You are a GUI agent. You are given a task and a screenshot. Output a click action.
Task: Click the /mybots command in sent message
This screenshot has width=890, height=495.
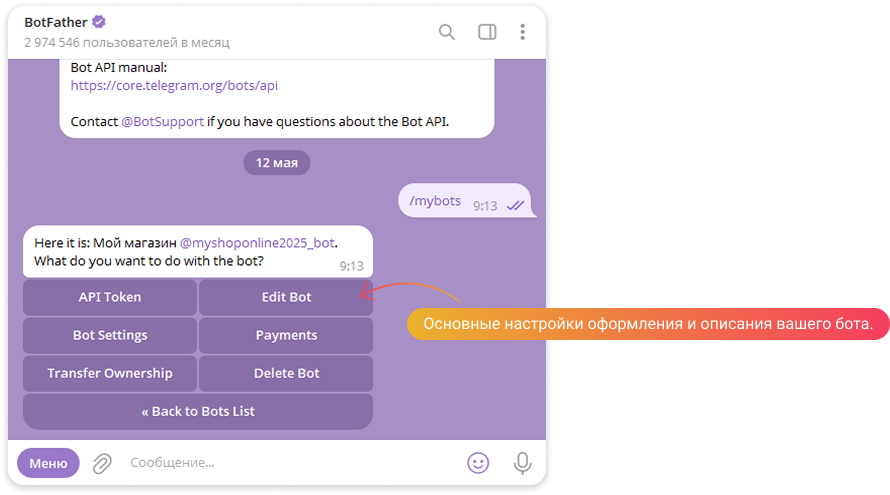pyautogui.click(x=435, y=201)
